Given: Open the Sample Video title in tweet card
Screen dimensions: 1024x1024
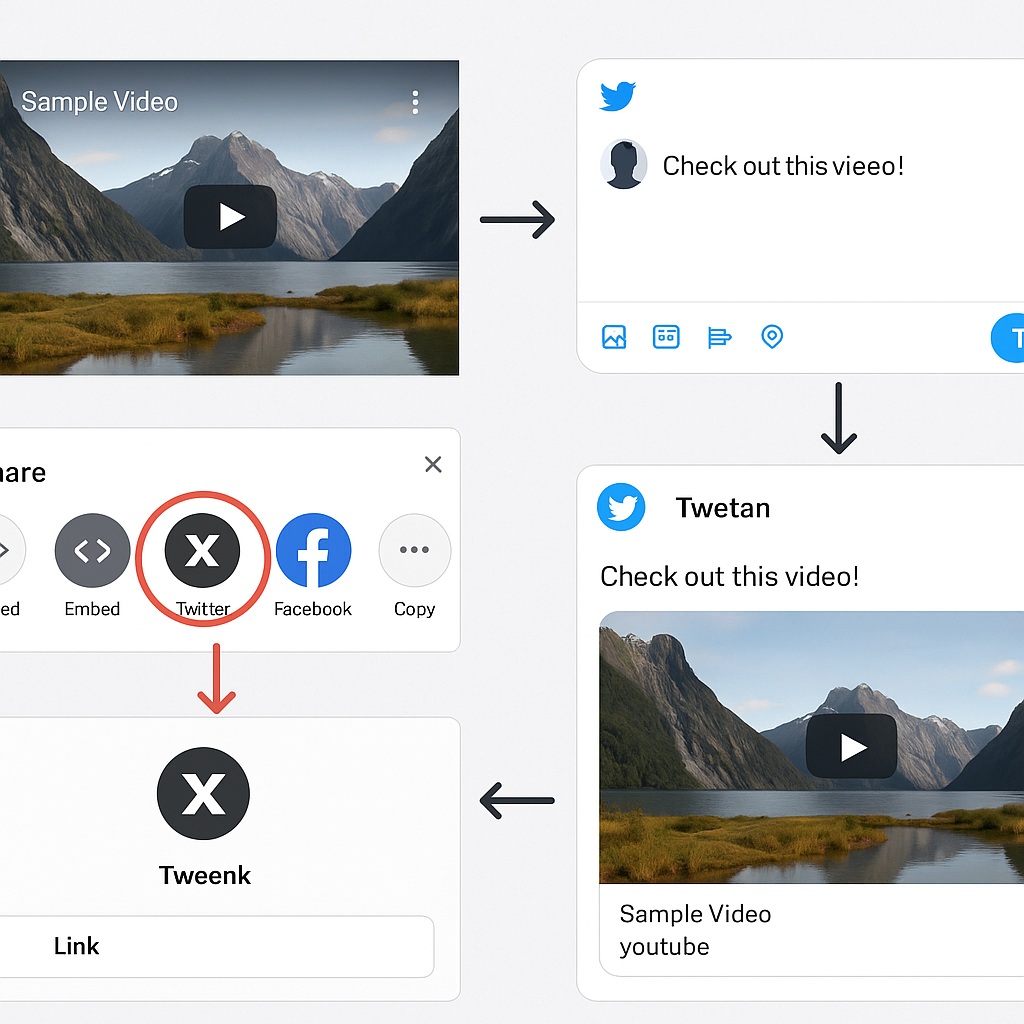Looking at the screenshot, I should pyautogui.click(x=695, y=914).
